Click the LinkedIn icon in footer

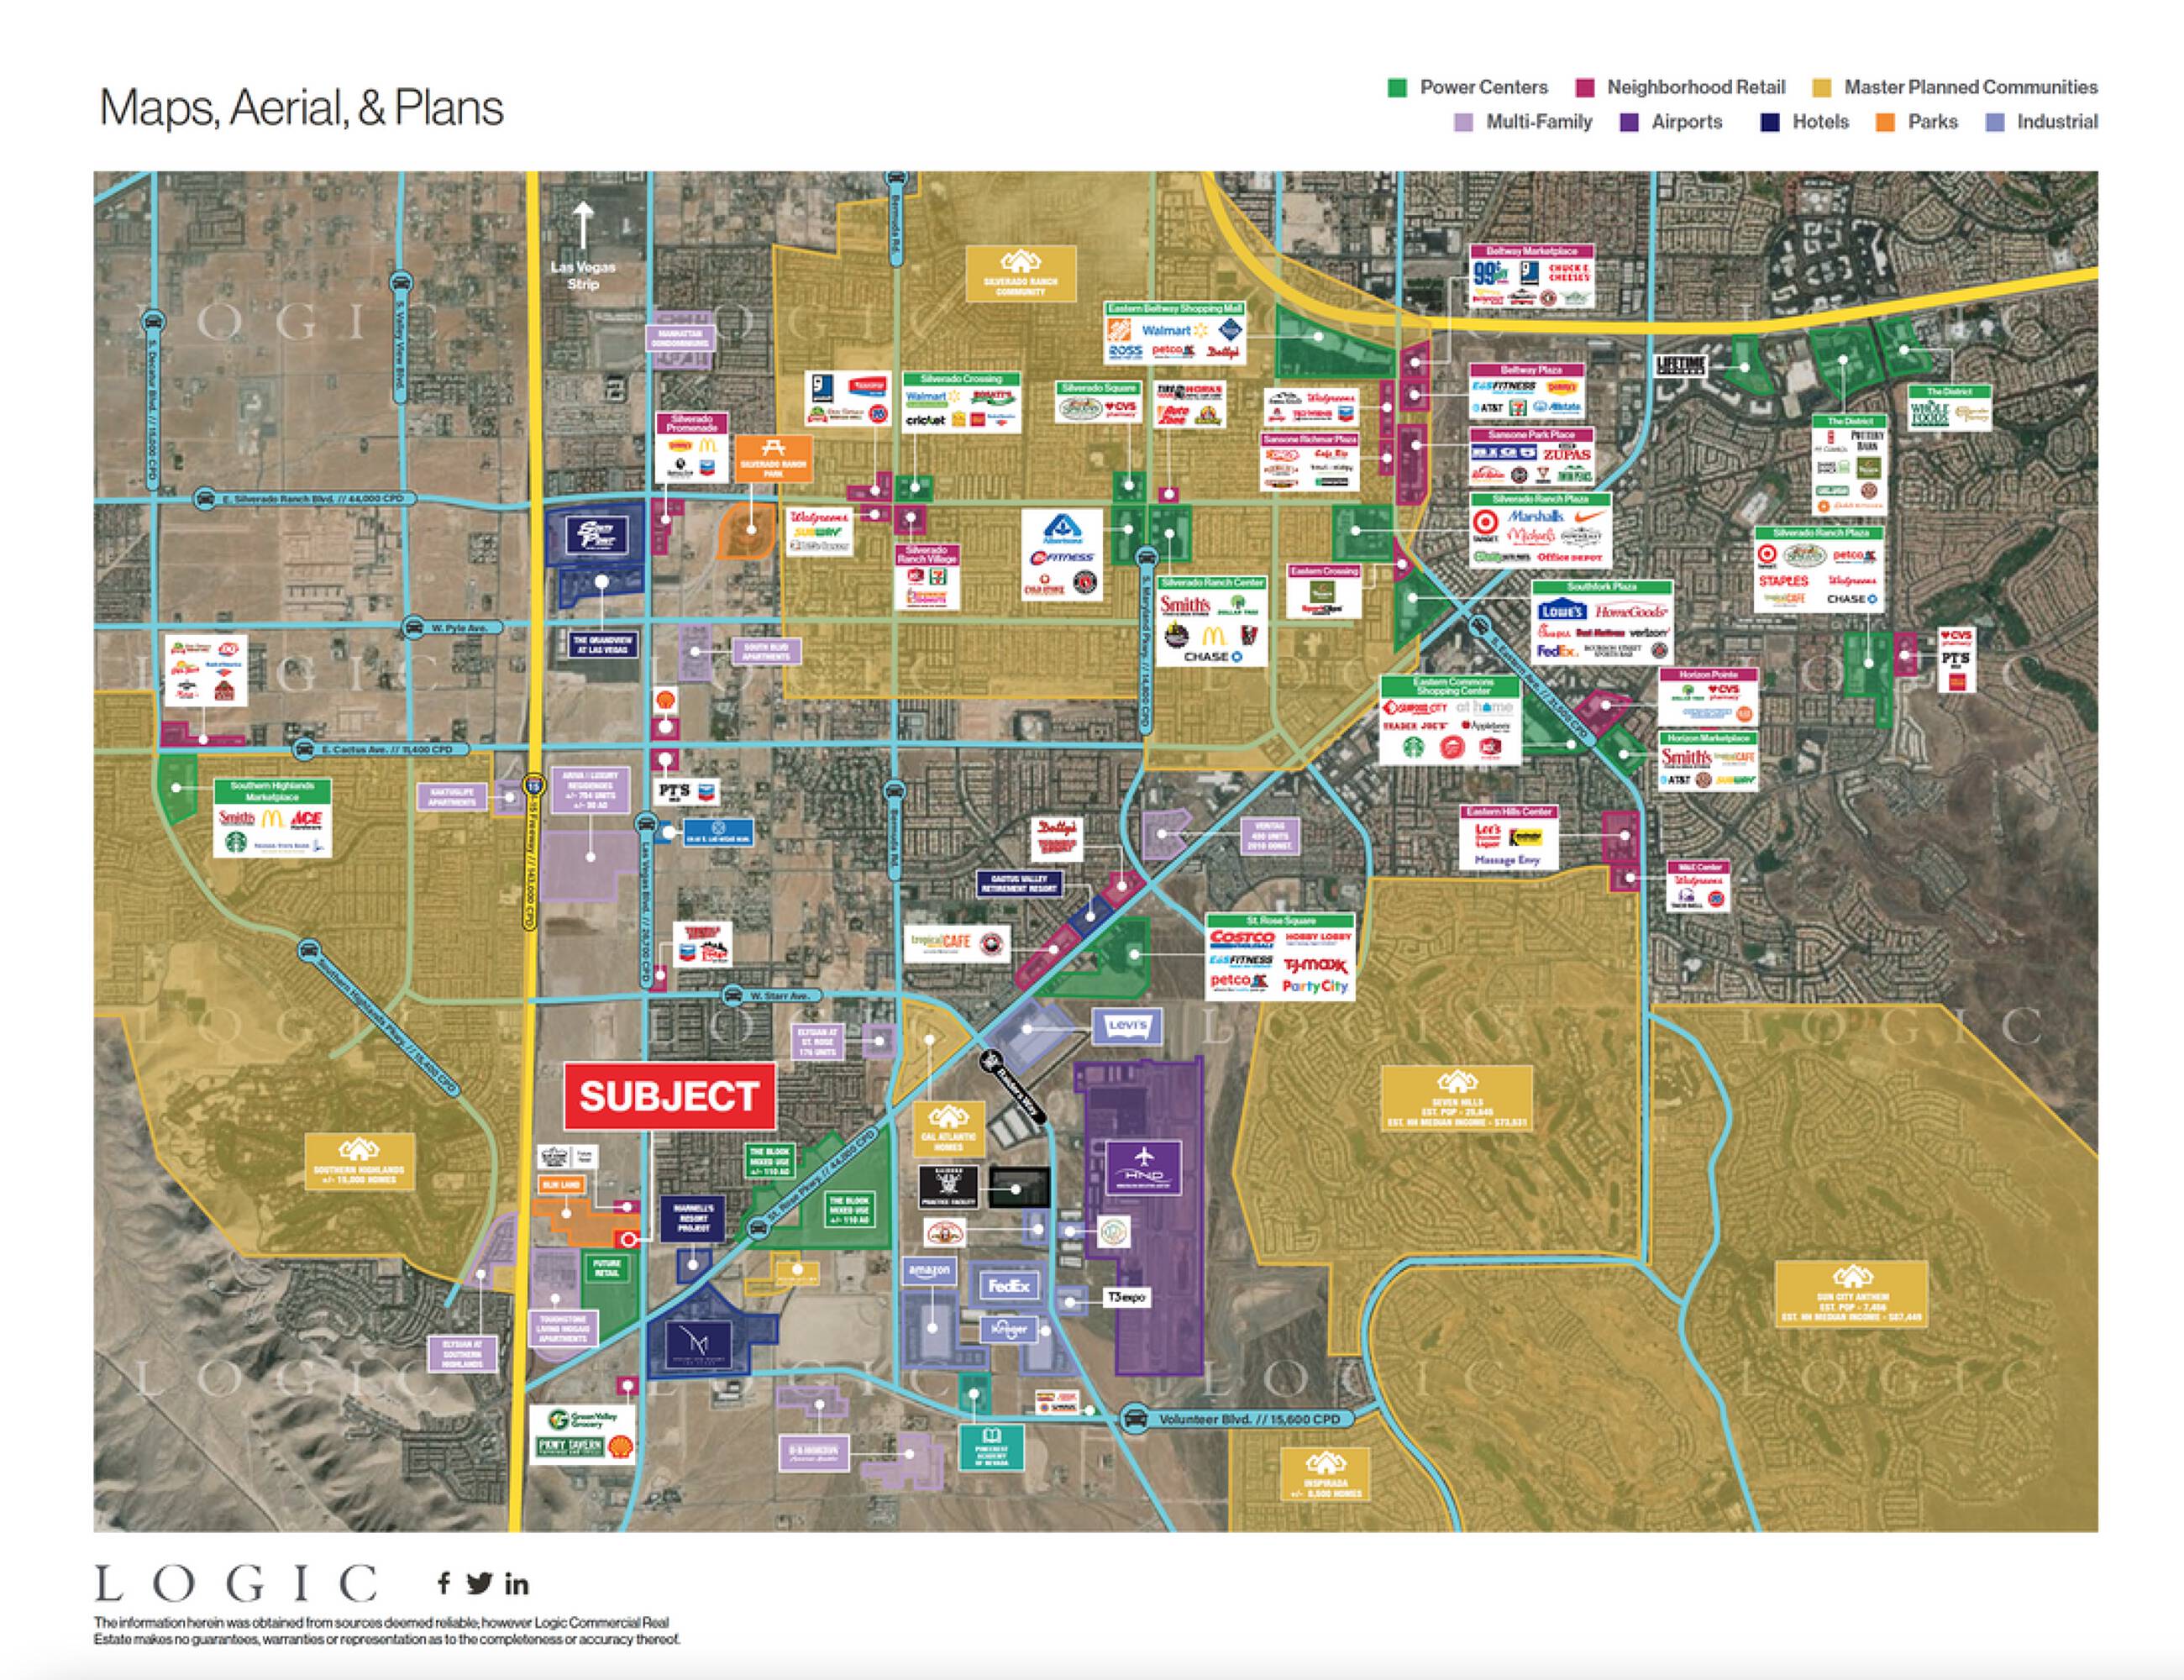coord(516,1584)
